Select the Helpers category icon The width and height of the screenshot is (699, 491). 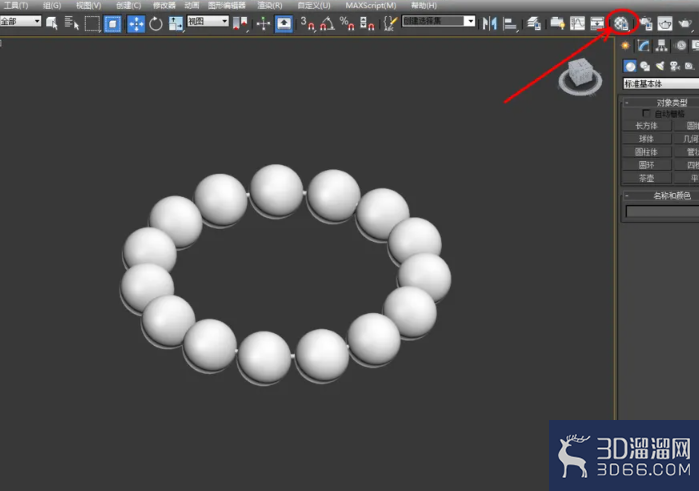pos(689,66)
